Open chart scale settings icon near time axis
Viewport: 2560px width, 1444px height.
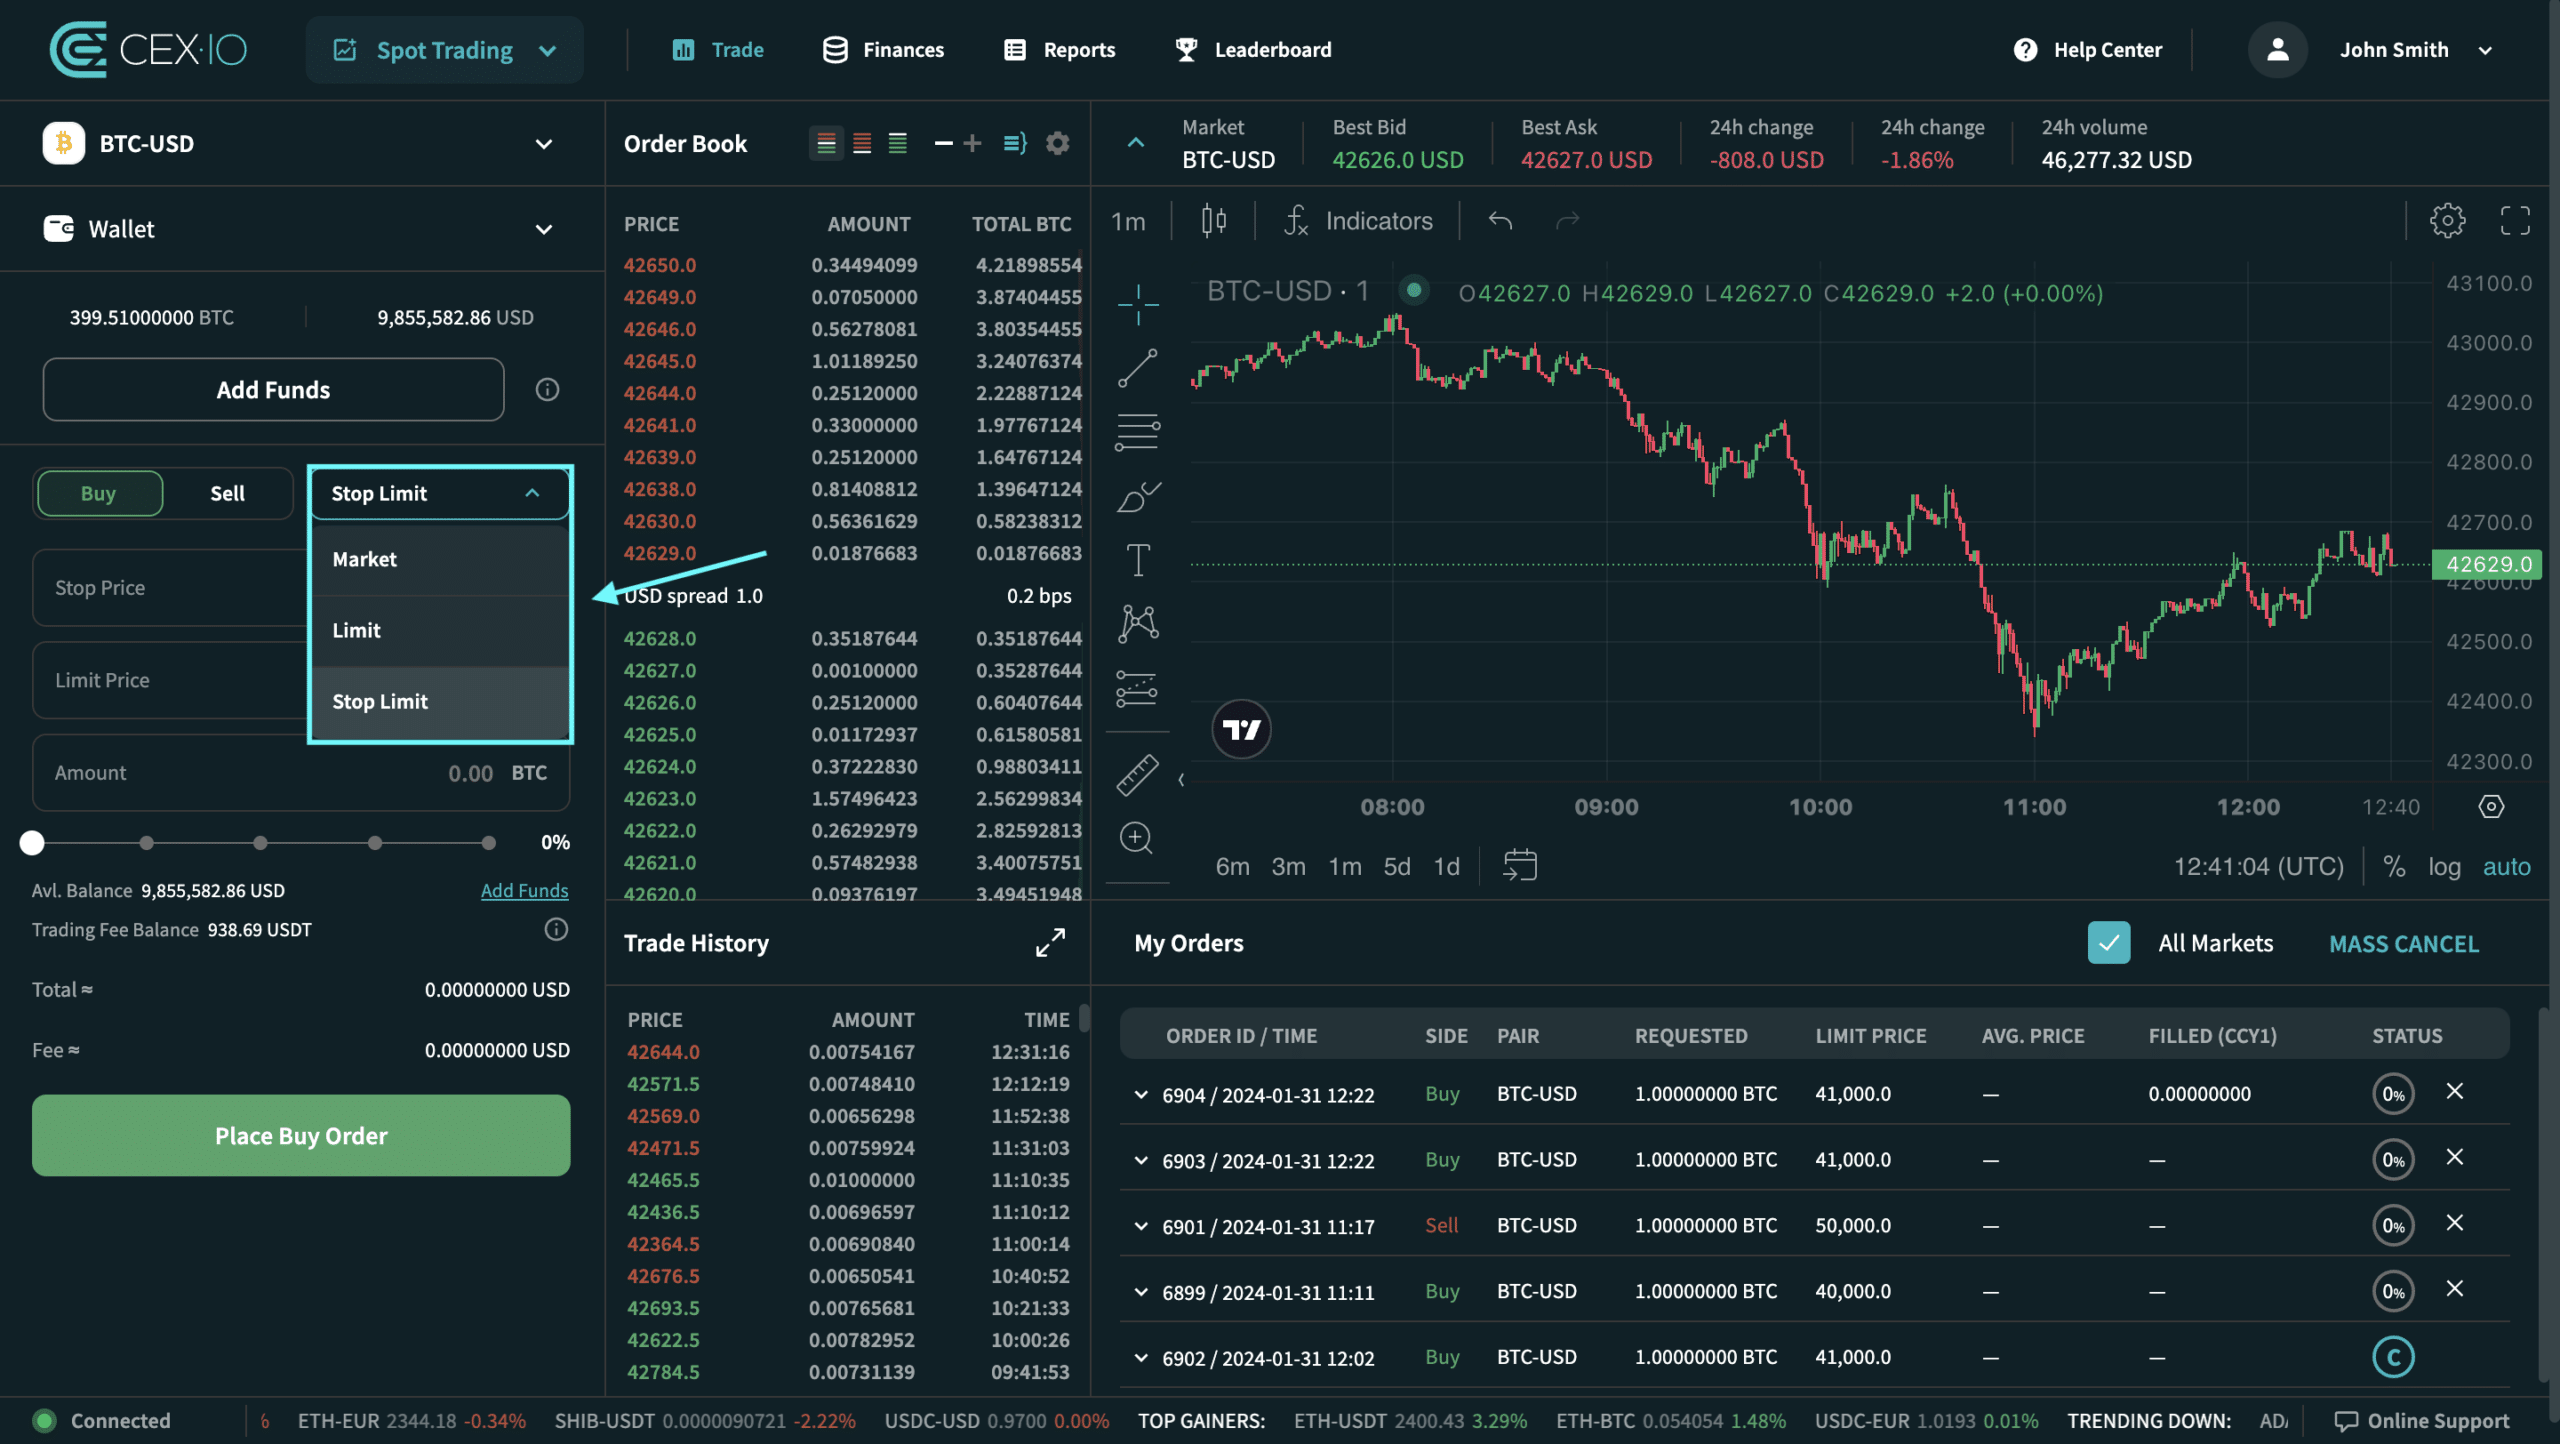pyautogui.click(x=2491, y=806)
